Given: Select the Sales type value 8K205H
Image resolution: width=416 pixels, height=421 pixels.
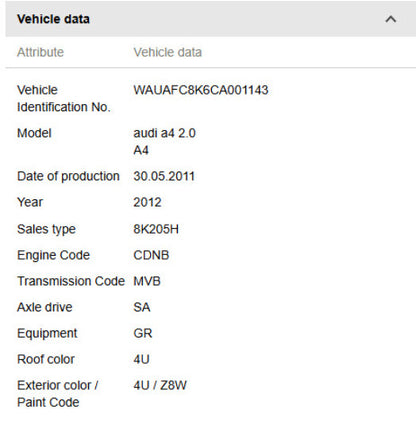Looking at the screenshot, I should pos(156,229).
